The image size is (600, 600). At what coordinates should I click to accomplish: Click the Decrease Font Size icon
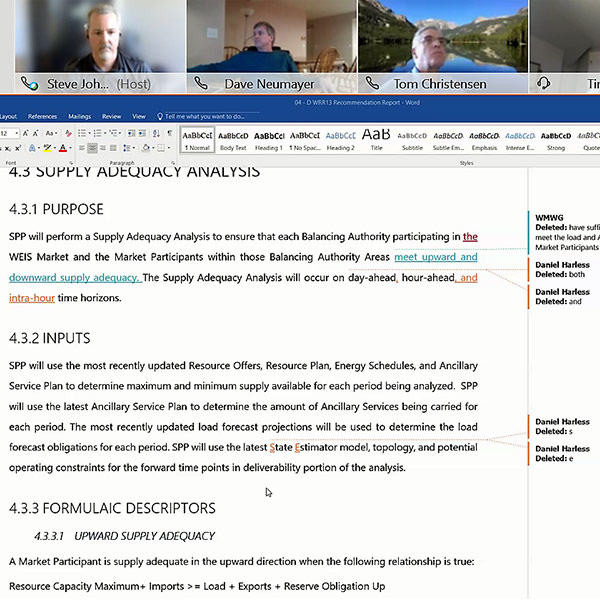[37, 133]
